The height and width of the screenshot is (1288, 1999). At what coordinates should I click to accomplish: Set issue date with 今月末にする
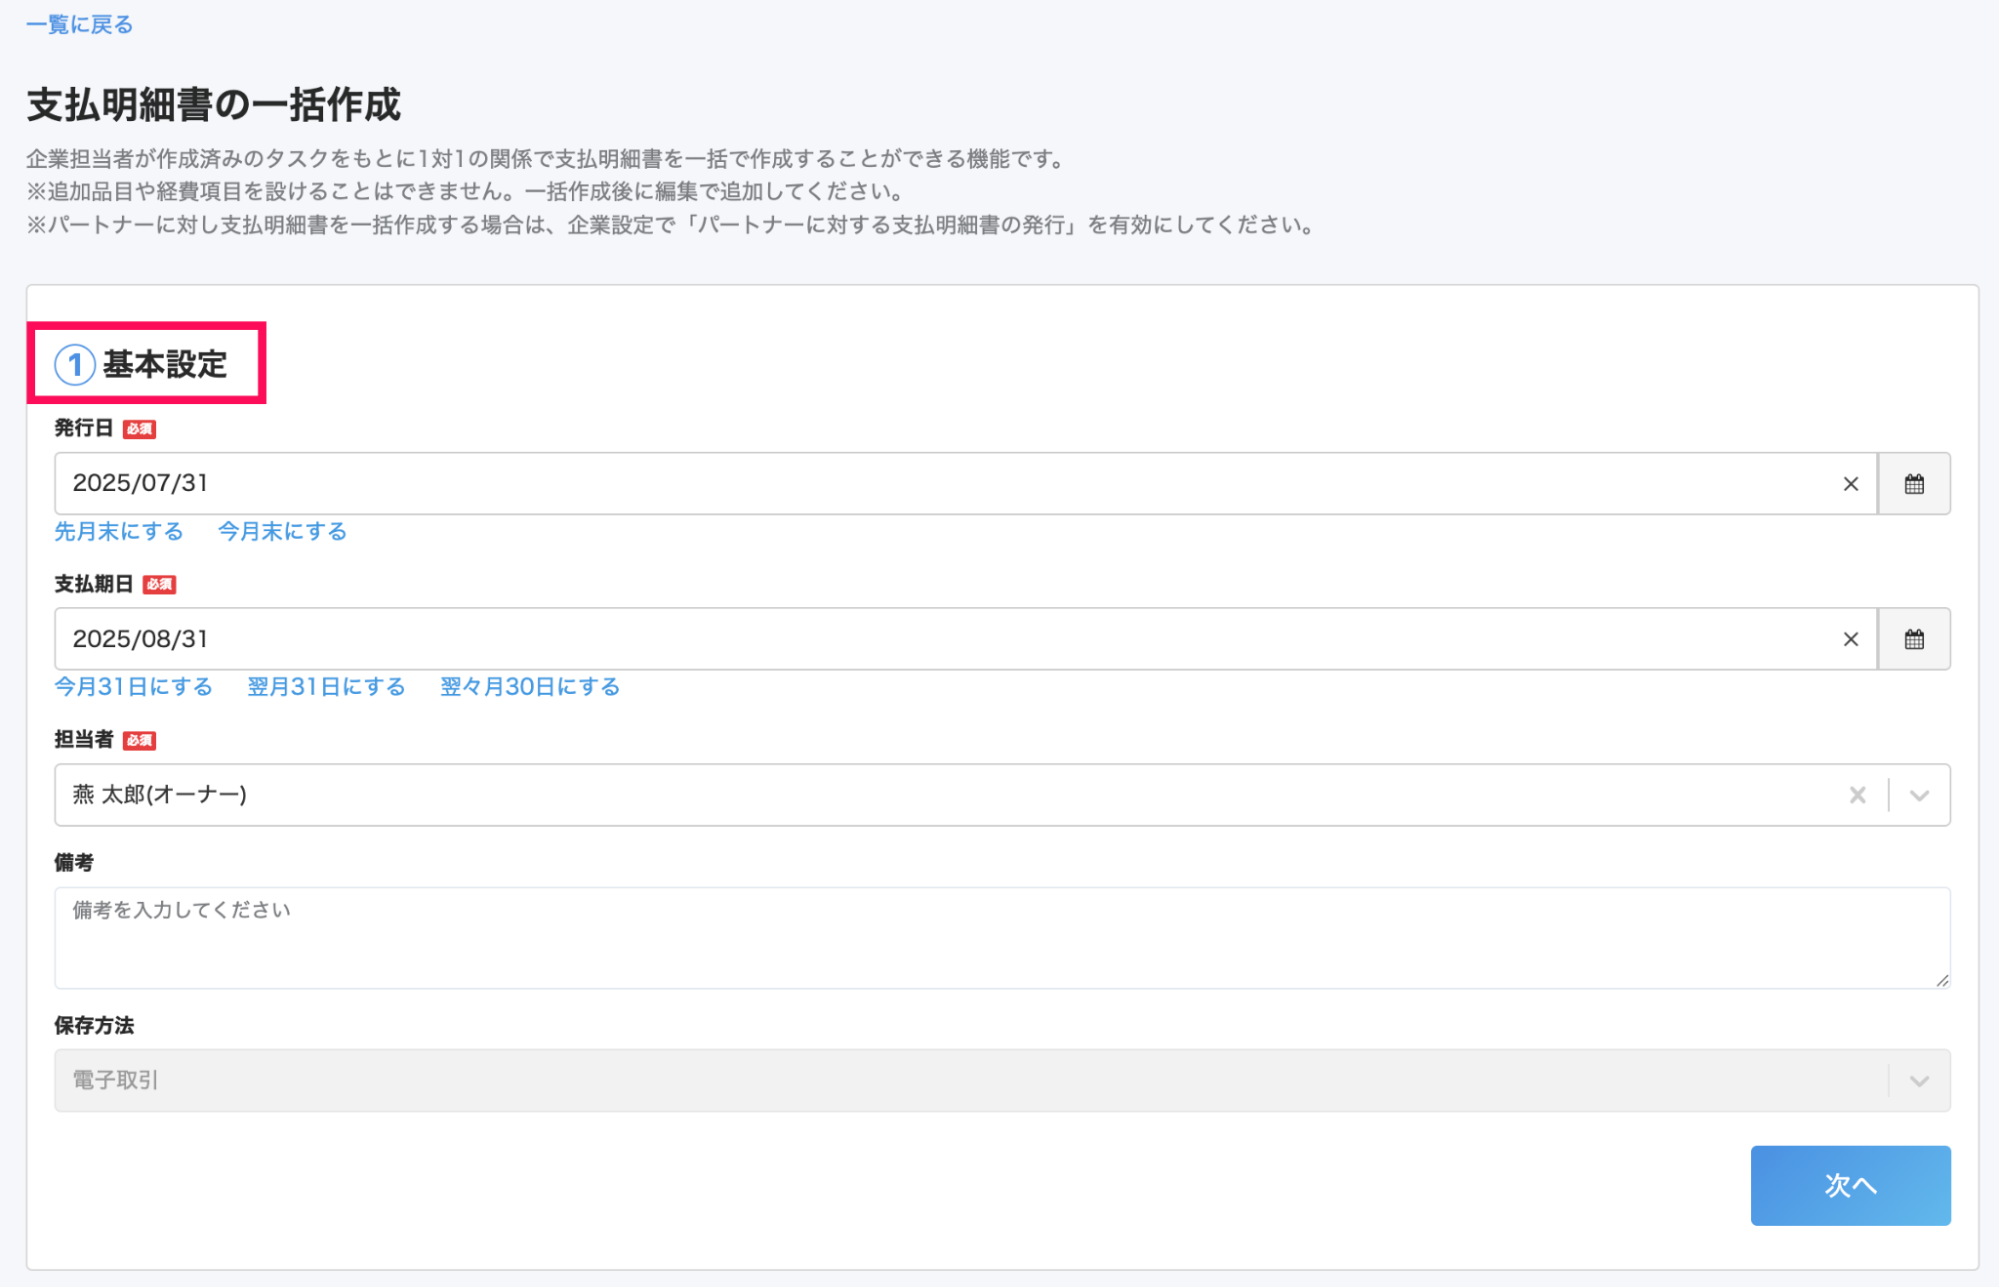[x=283, y=531]
